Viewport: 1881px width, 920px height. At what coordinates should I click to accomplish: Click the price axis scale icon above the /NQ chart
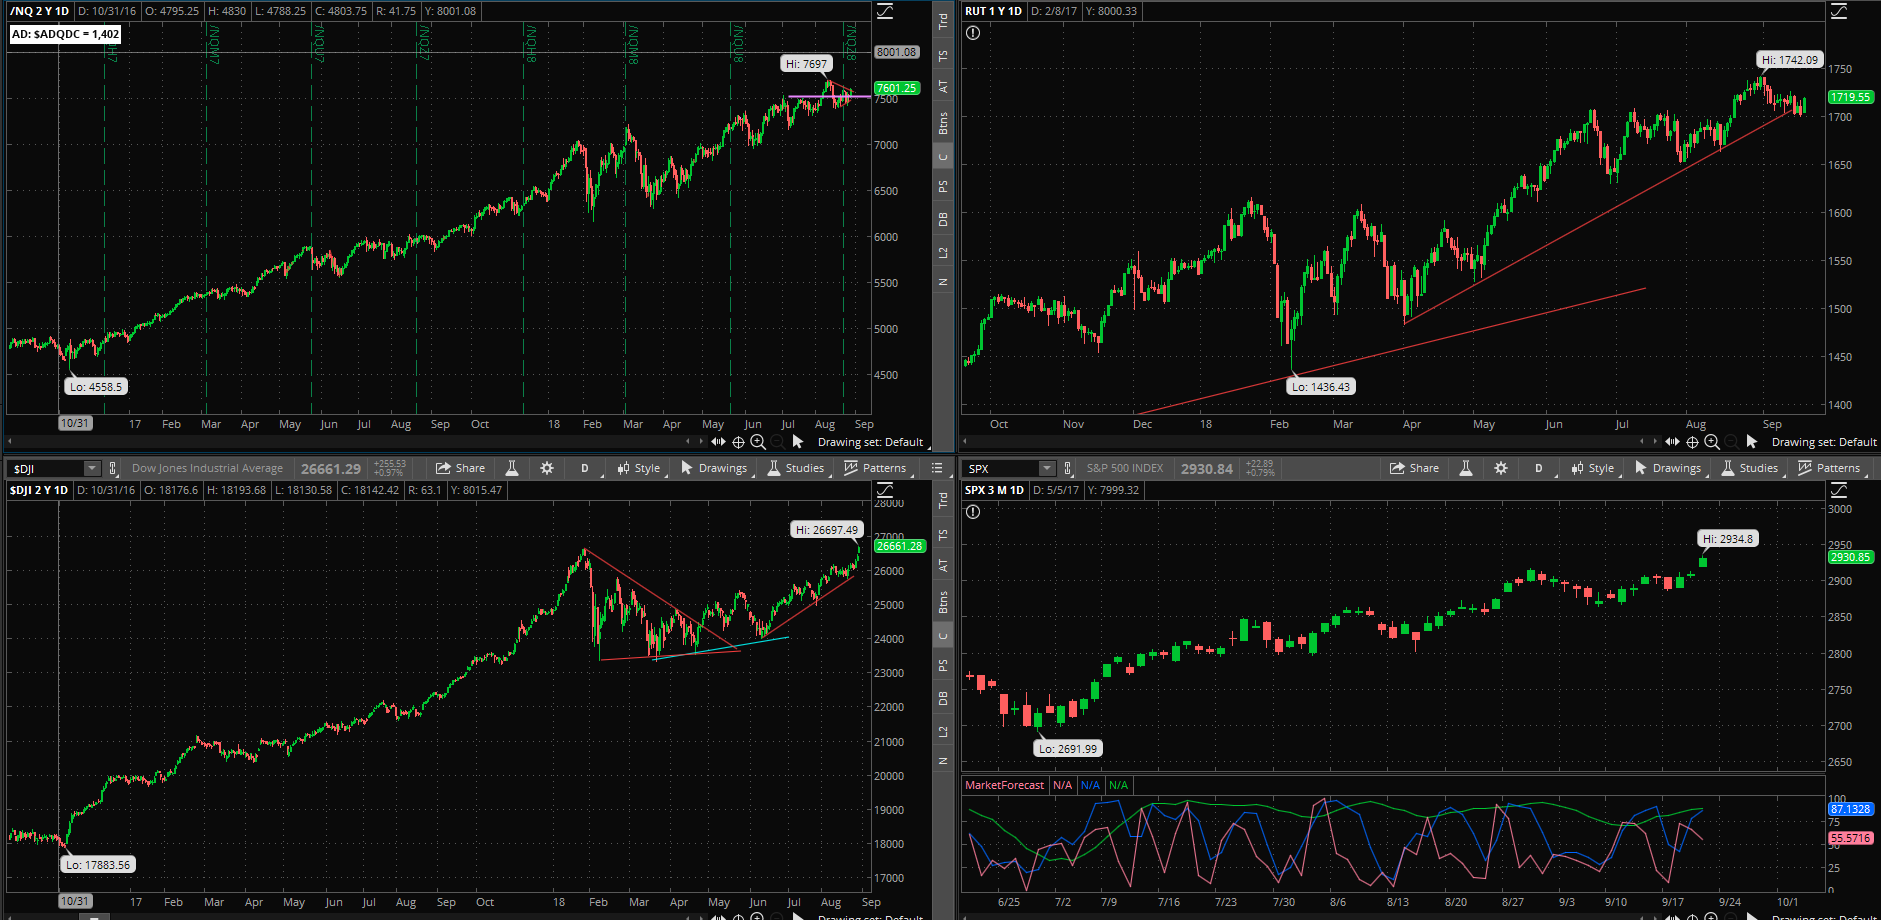click(x=885, y=11)
